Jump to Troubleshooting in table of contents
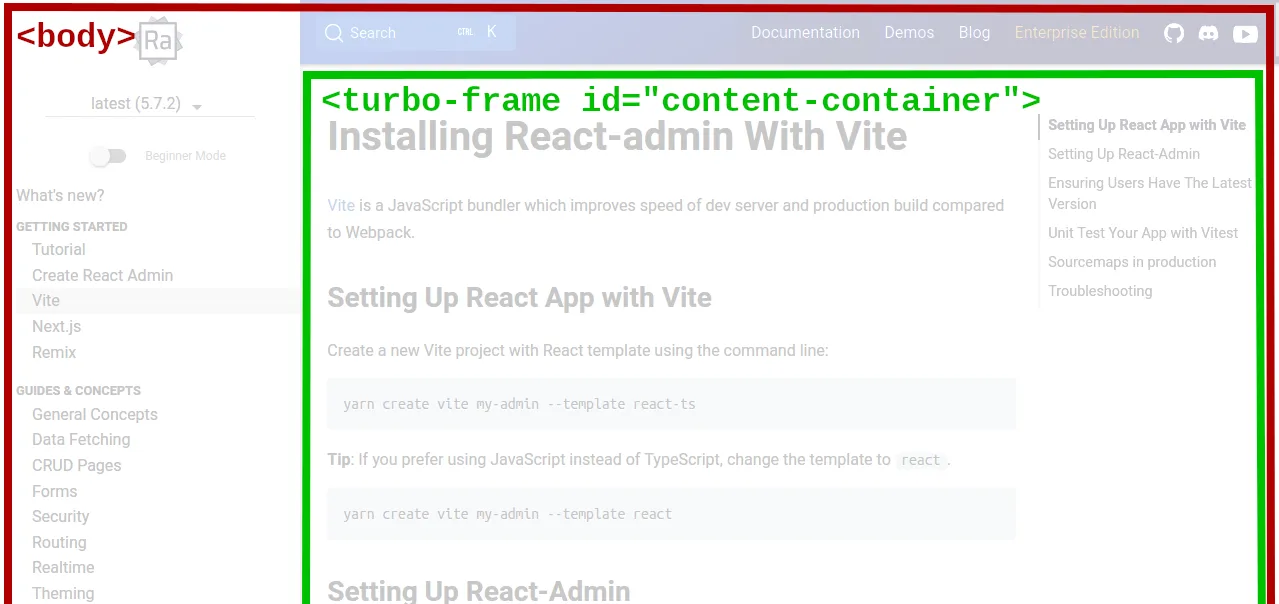Screen dimensions: 1279x604 point(1100,291)
